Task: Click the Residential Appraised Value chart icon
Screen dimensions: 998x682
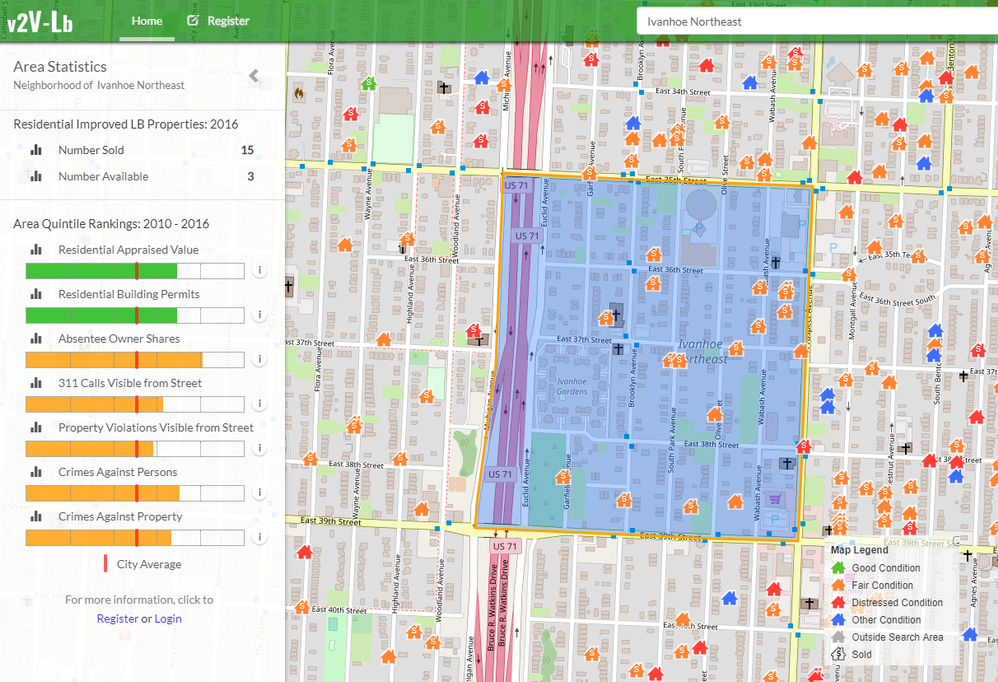Action: pyautogui.click(x=36, y=249)
